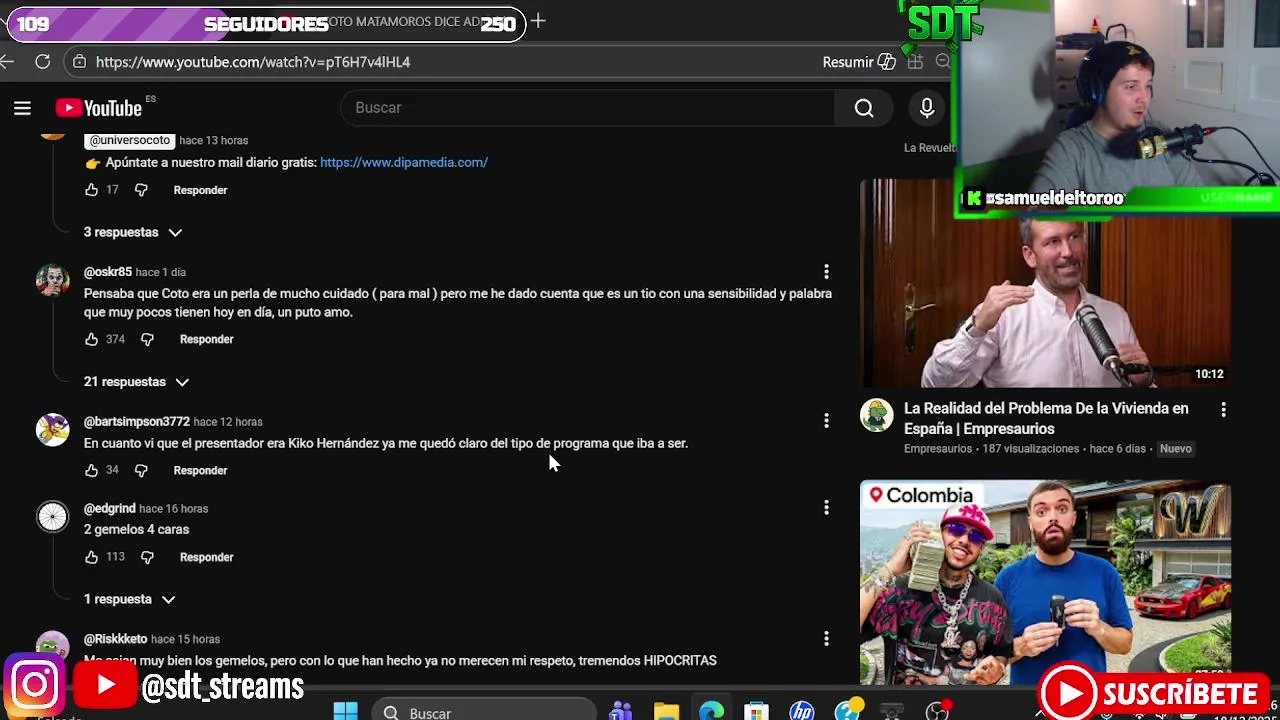Open the browser apps plus icon

click(x=915, y=62)
